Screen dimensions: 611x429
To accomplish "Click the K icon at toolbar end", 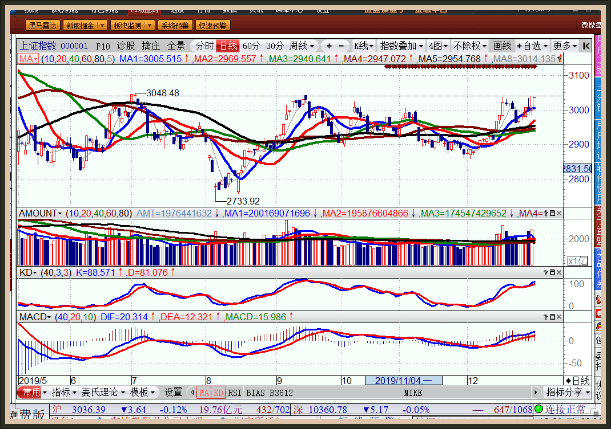I will pyautogui.click(x=586, y=46).
